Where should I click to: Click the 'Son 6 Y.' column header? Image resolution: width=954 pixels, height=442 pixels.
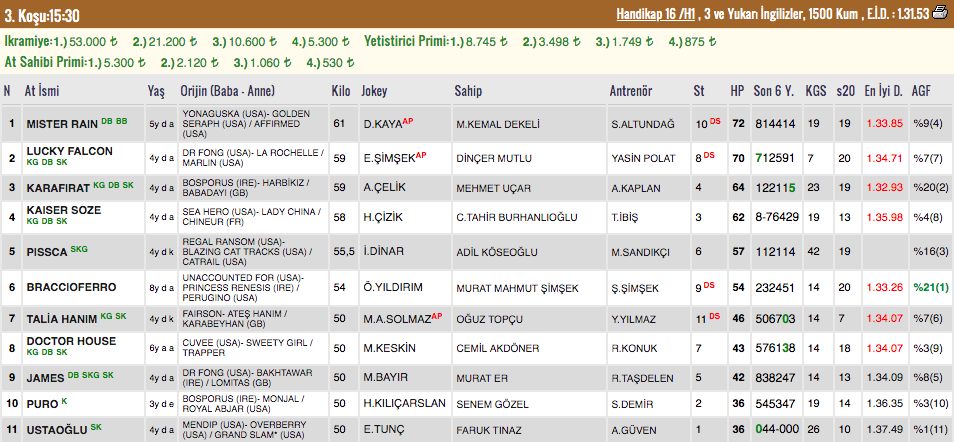pyautogui.click(x=774, y=91)
